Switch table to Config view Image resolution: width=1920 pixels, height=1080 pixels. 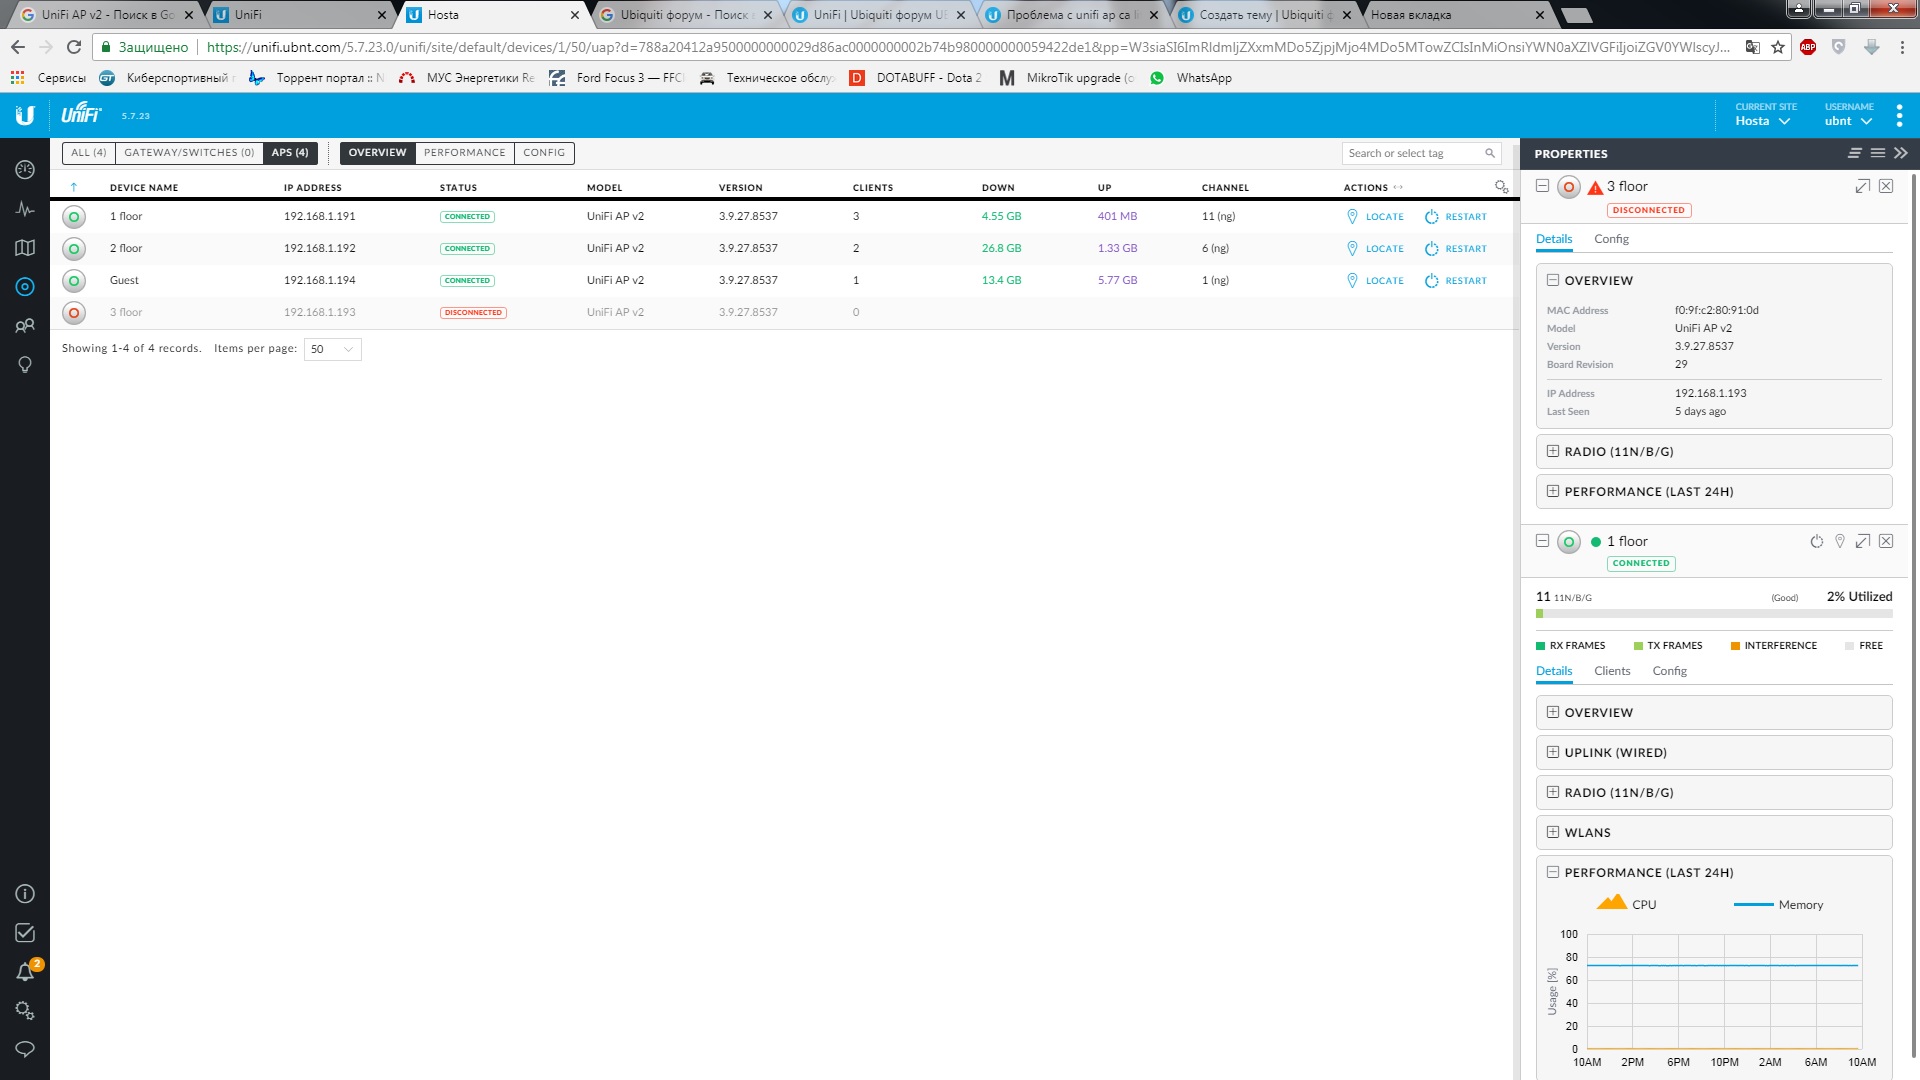pyautogui.click(x=544, y=153)
